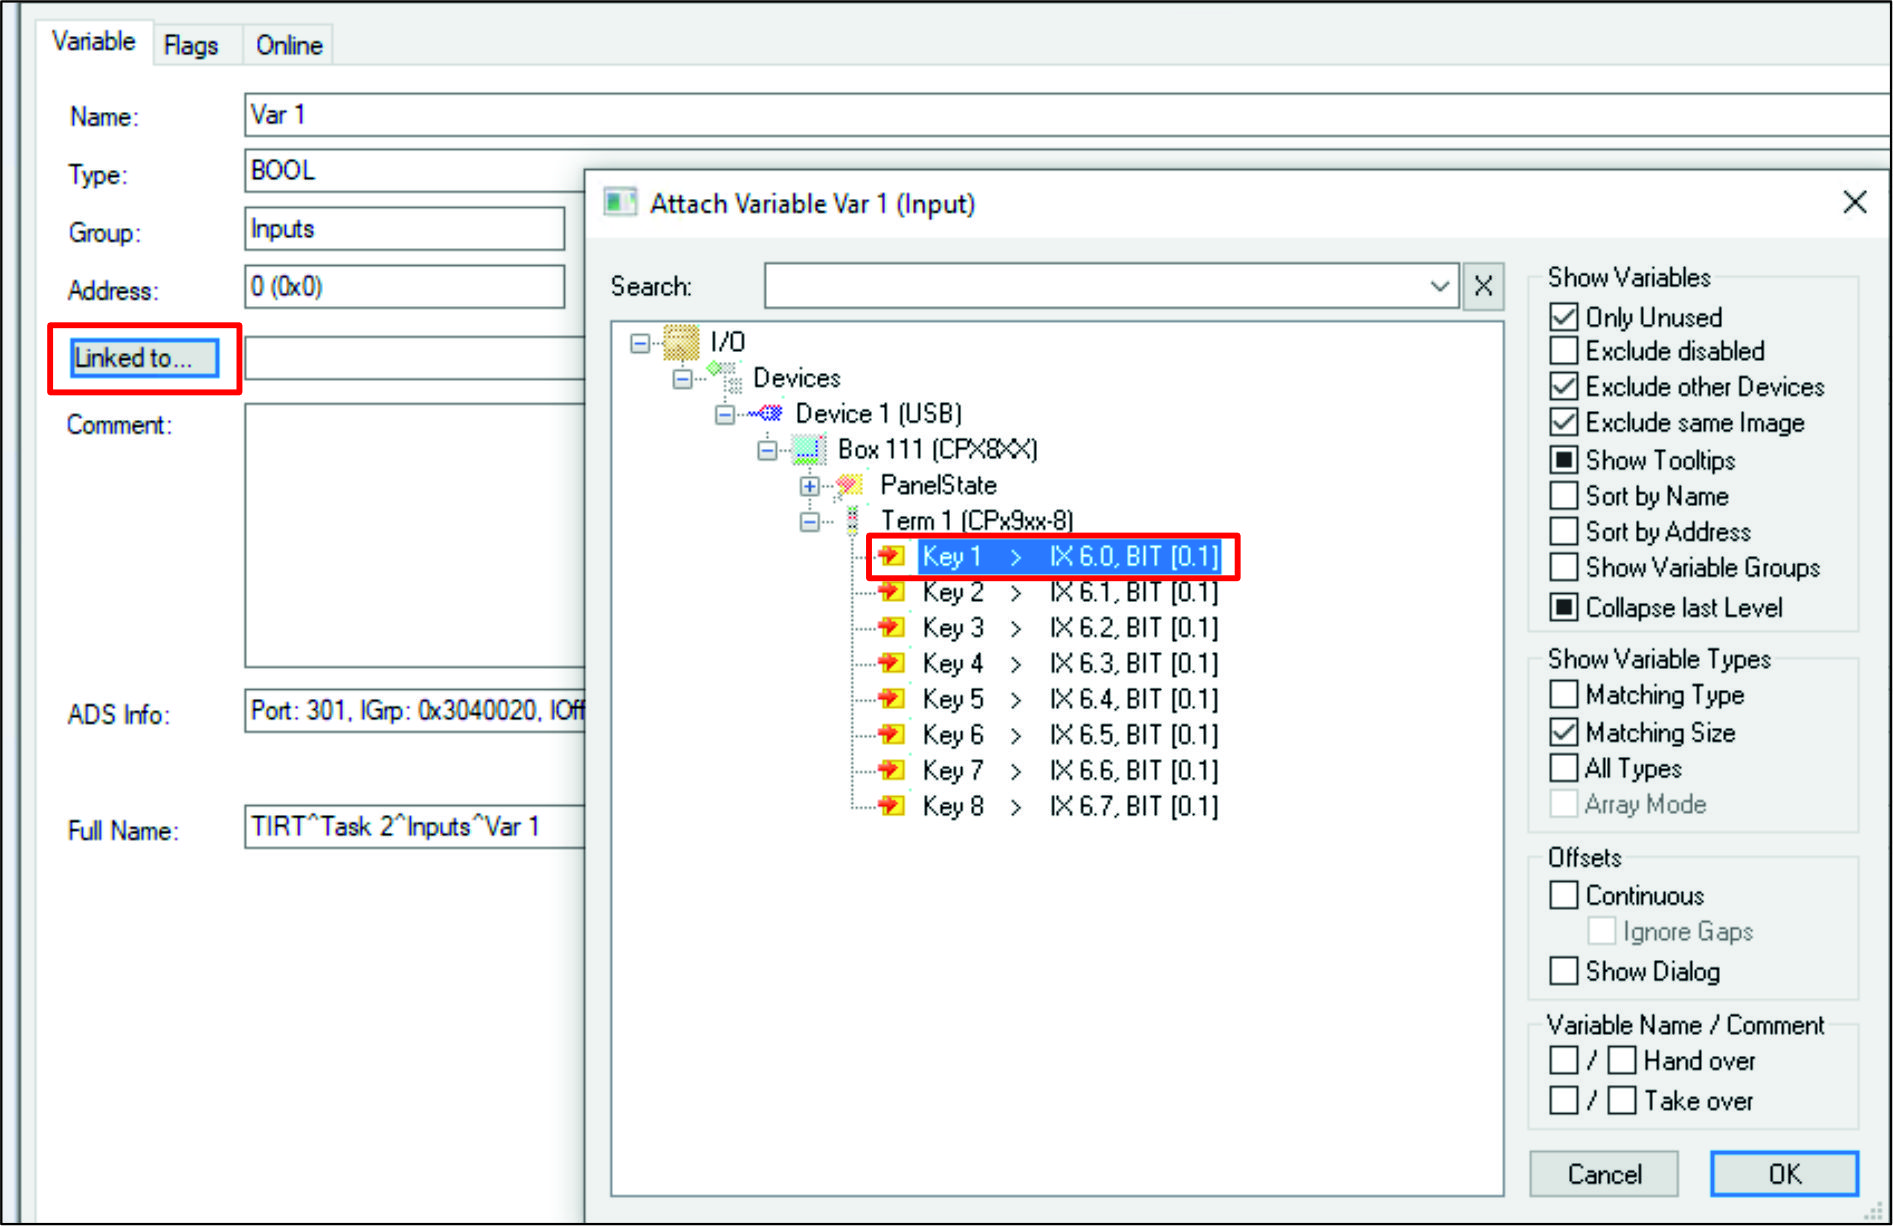This screenshot has width=1893, height=1226.
Task: Collapse the Devices tree node
Action: pyautogui.click(x=682, y=379)
